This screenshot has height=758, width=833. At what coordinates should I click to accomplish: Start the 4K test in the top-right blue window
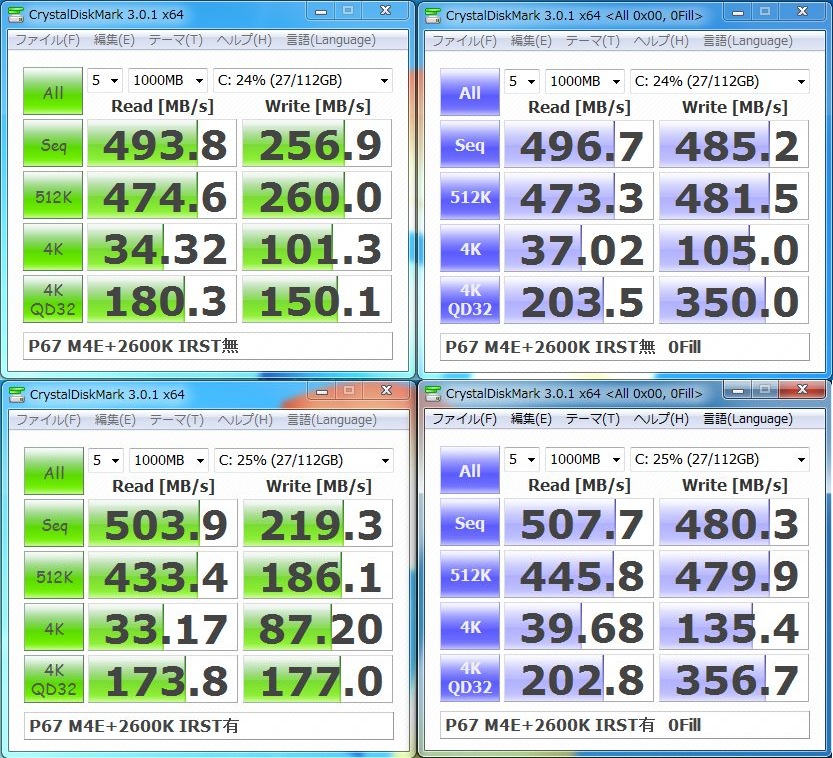470,249
